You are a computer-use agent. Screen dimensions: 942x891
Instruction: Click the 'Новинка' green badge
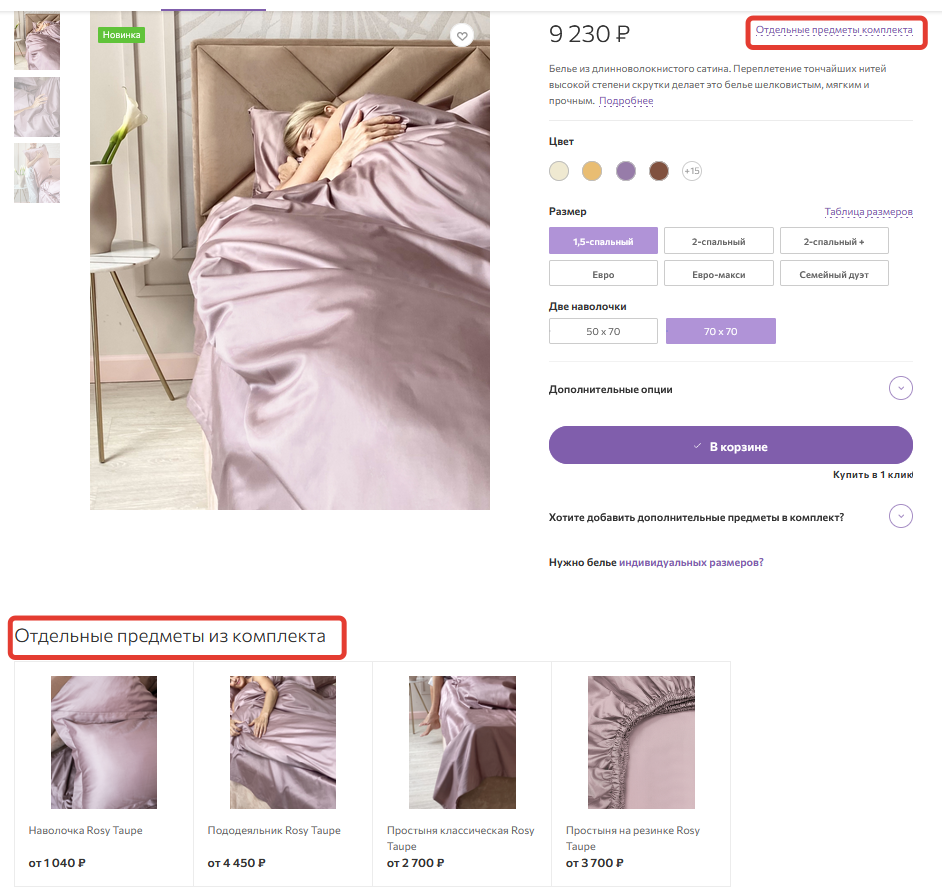click(x=122, y=35)
